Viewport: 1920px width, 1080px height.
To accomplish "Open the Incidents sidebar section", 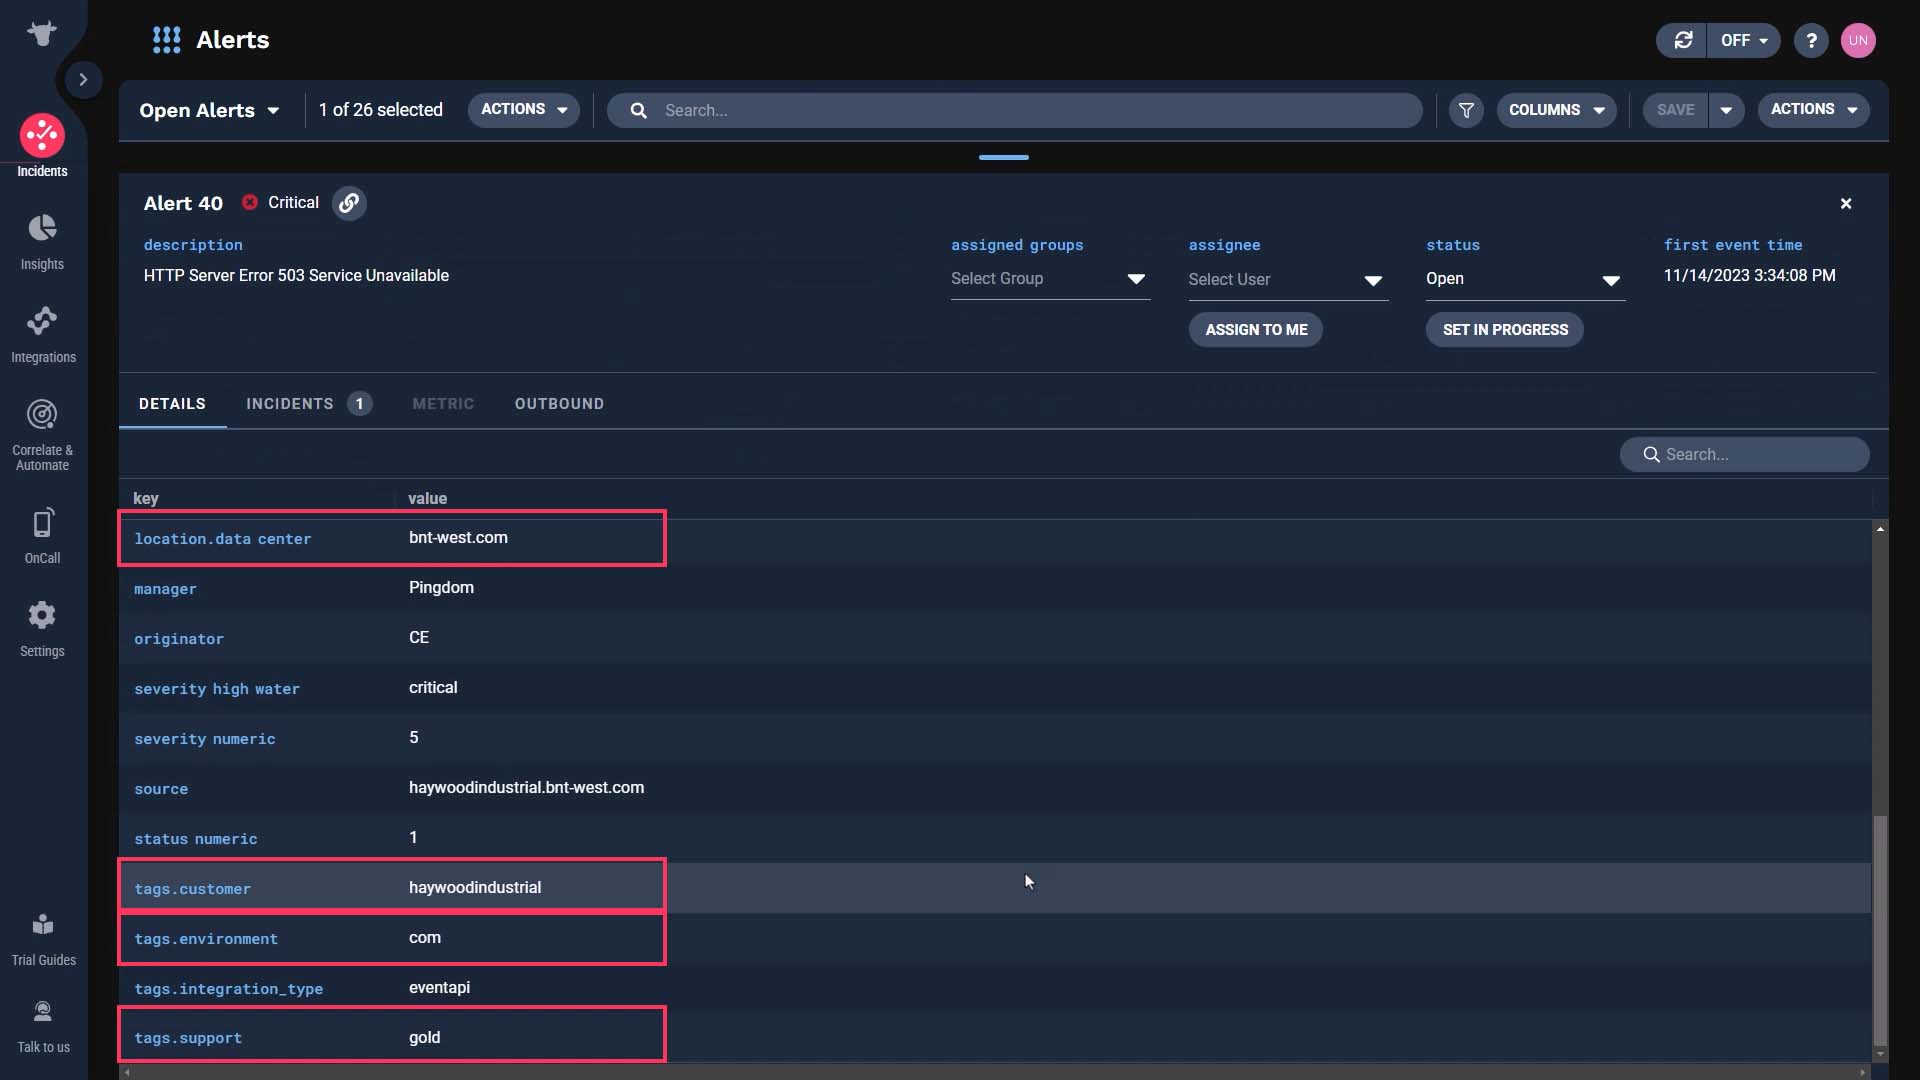I will click(x=42, y=146).
